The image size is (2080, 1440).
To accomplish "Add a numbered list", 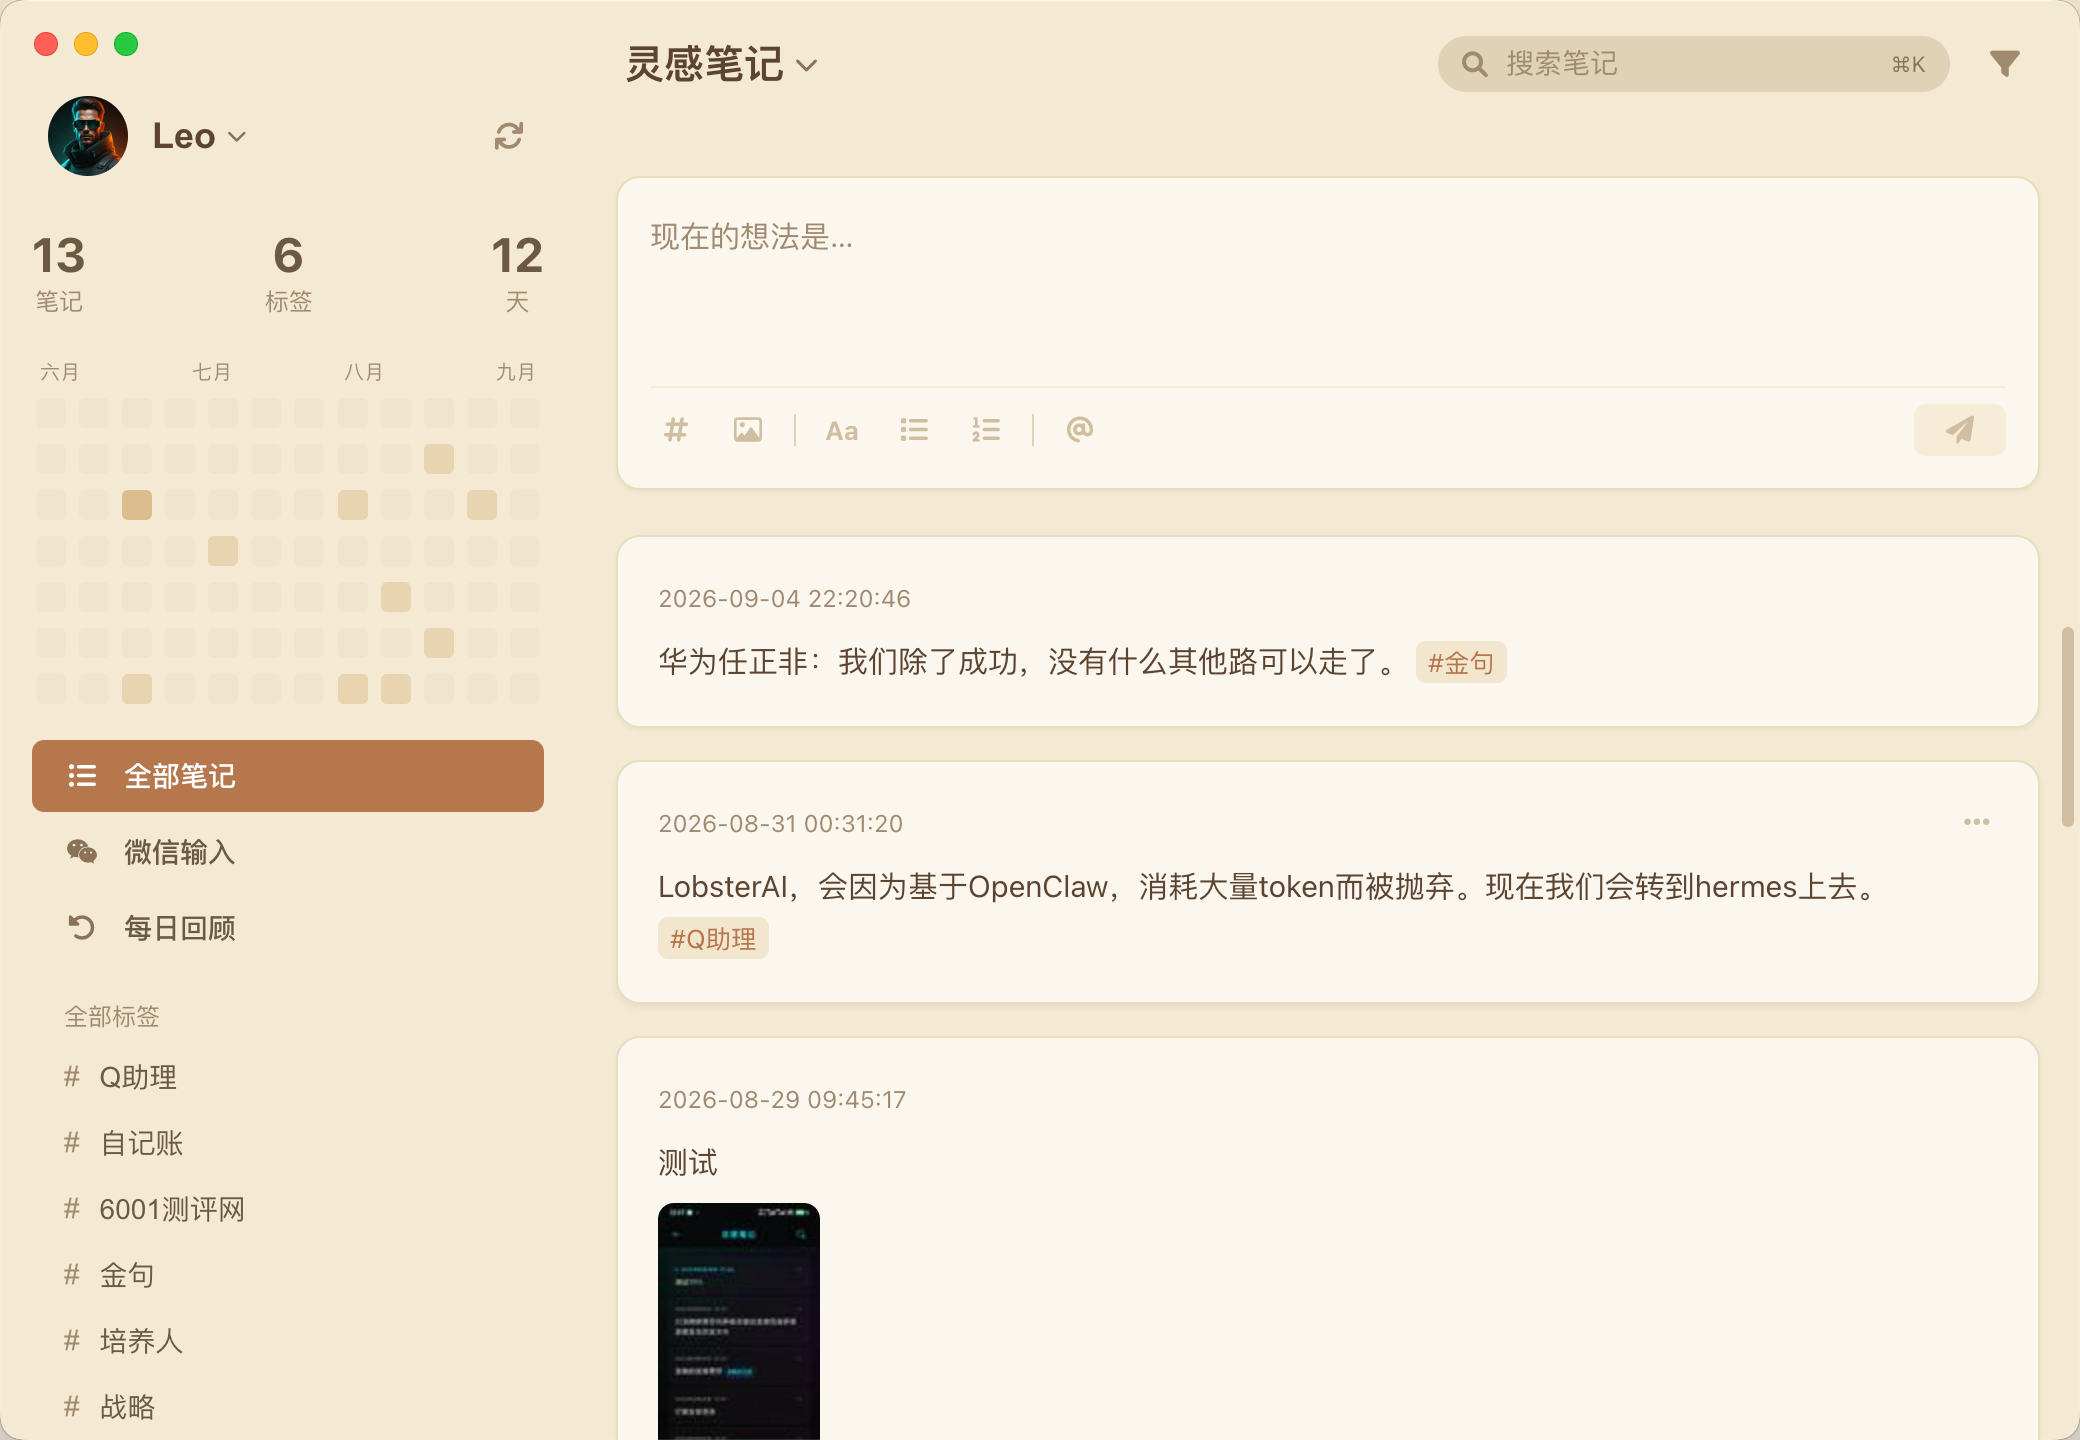I will 986,430.
